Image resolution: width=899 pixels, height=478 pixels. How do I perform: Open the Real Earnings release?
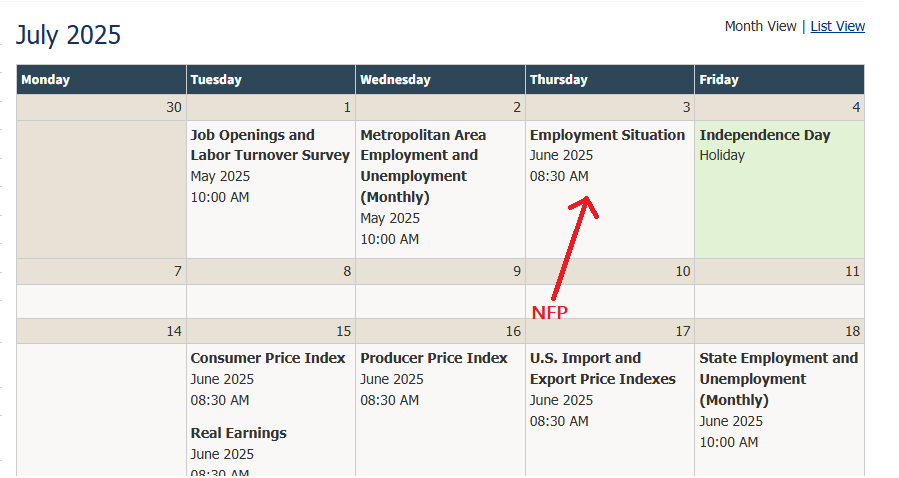(238, 433)
